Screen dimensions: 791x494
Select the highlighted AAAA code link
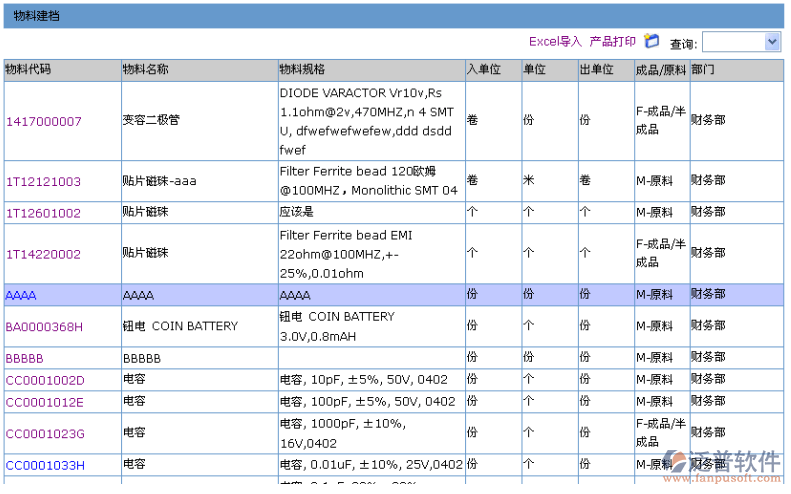tap(21, 296)
